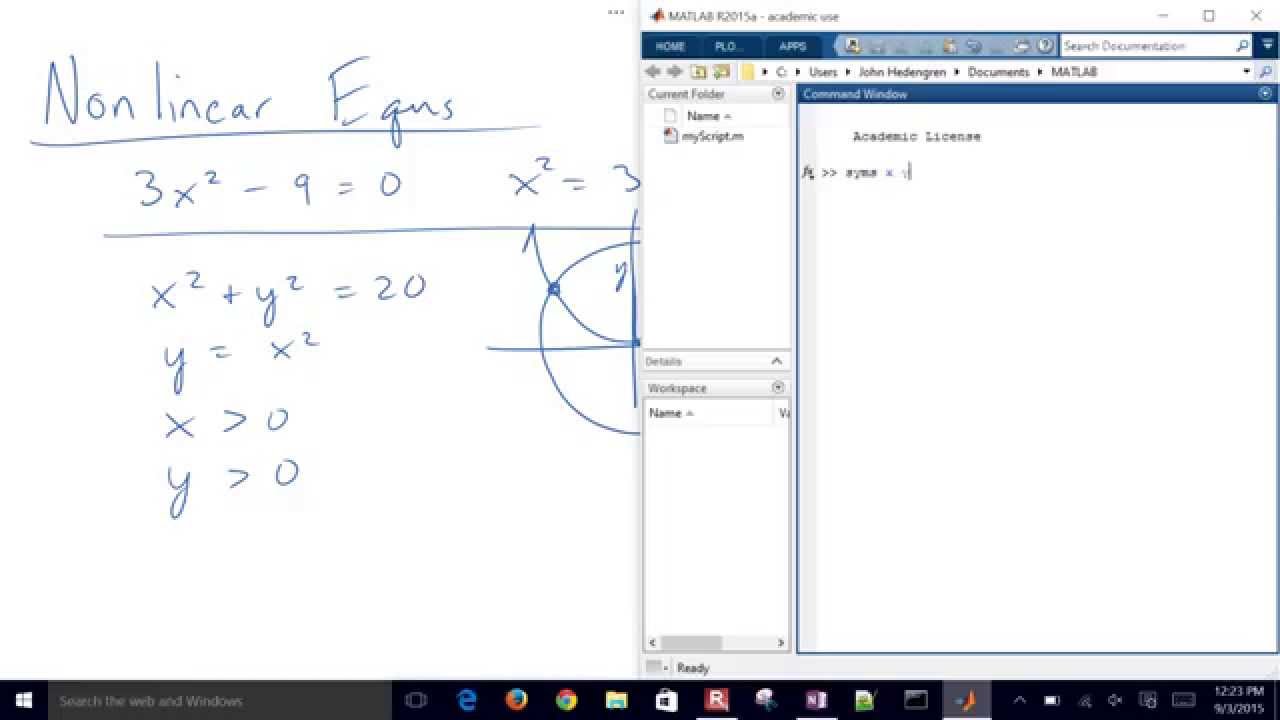The image size is (1280, 720).
Task: Show hidden system tray icons
Action: 1020,700
